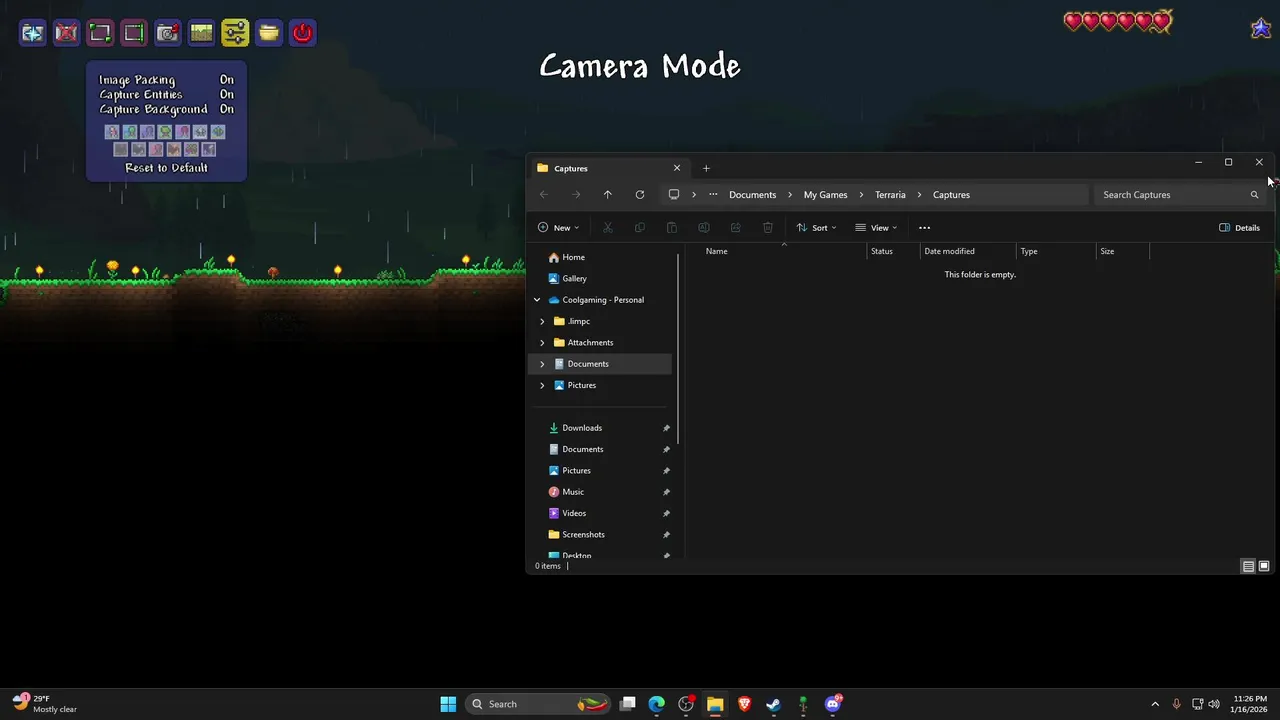Switch to details list view icon
This screenshot has width=1280, height=720.
1248,566
